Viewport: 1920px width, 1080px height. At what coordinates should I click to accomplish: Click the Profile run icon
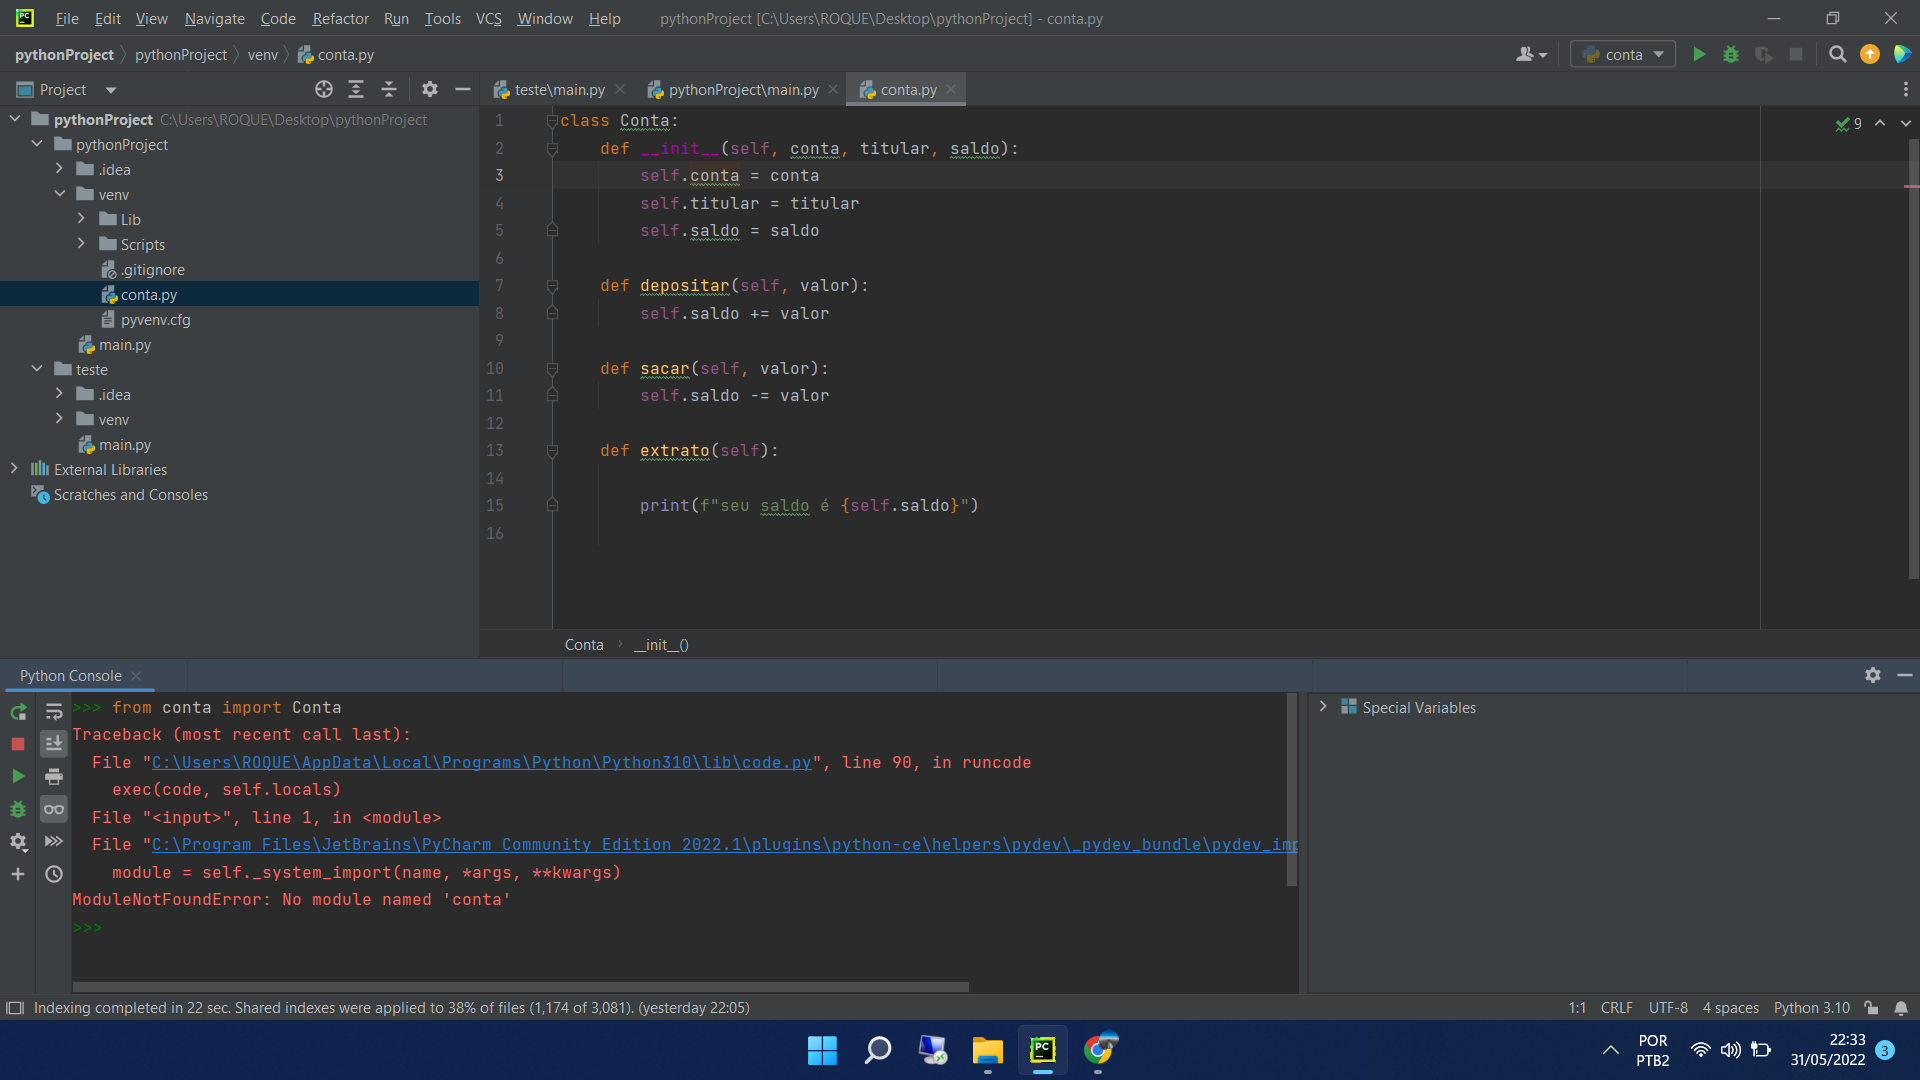pyautogui.click(x=1764, y=55)
